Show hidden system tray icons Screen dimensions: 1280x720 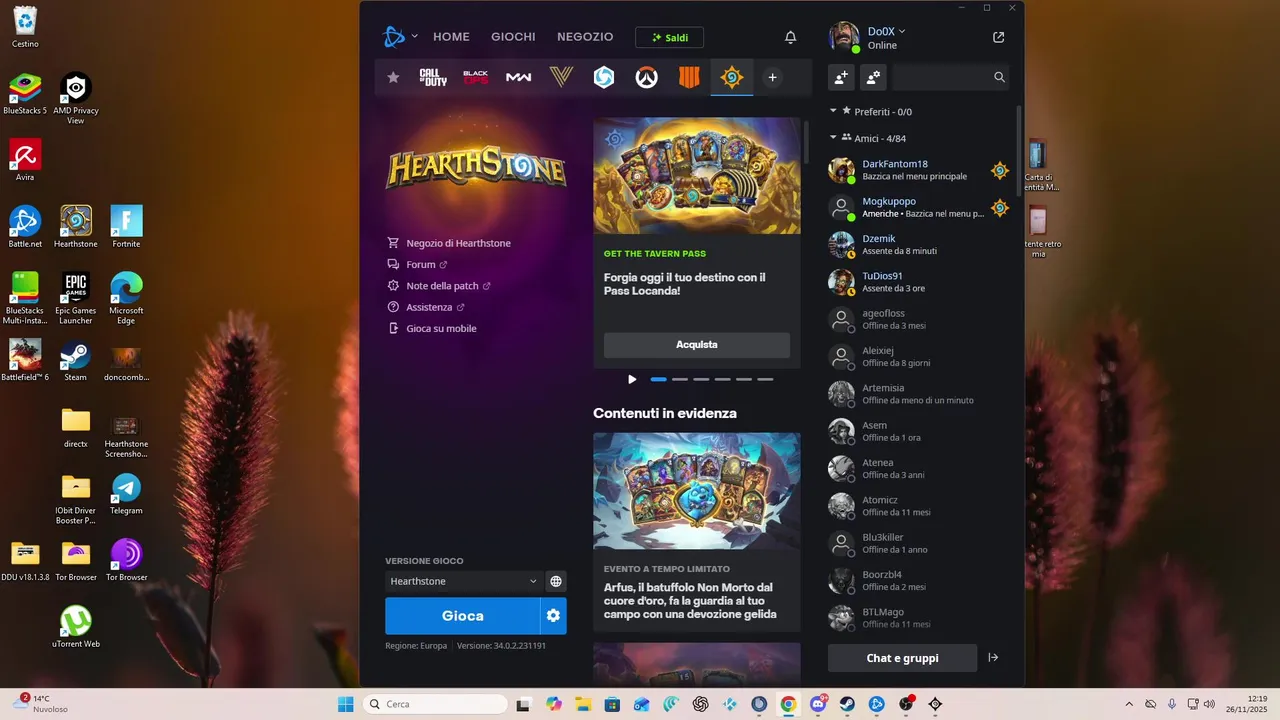click(1129, 704)
